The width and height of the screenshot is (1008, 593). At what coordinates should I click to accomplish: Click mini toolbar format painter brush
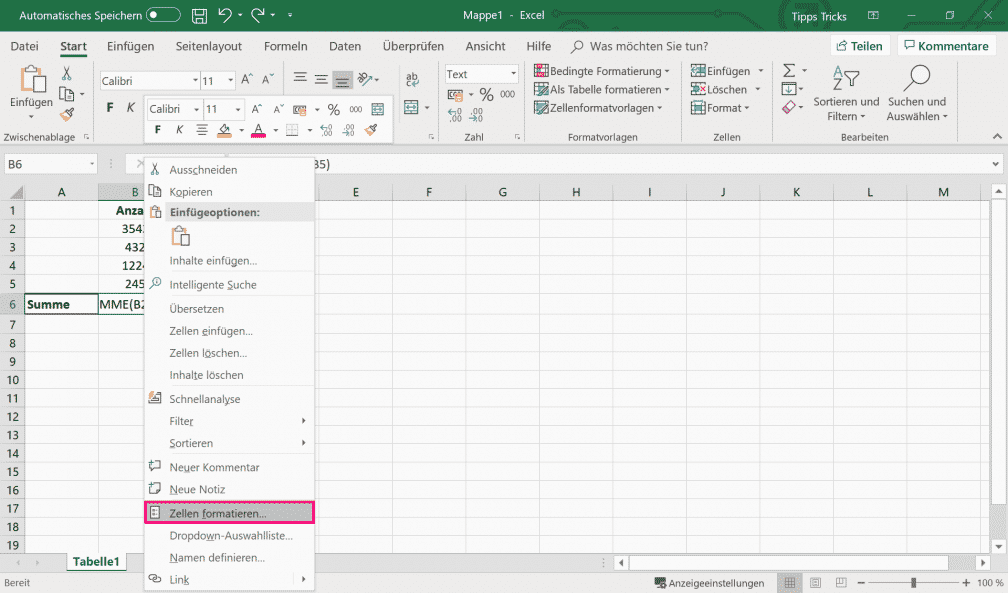[371, 131]
